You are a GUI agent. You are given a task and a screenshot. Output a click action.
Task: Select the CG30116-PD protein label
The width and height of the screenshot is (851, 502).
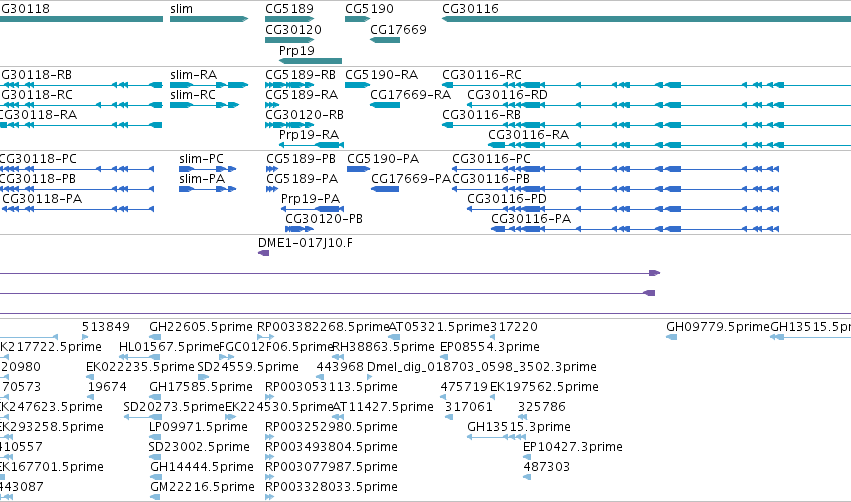507,199
